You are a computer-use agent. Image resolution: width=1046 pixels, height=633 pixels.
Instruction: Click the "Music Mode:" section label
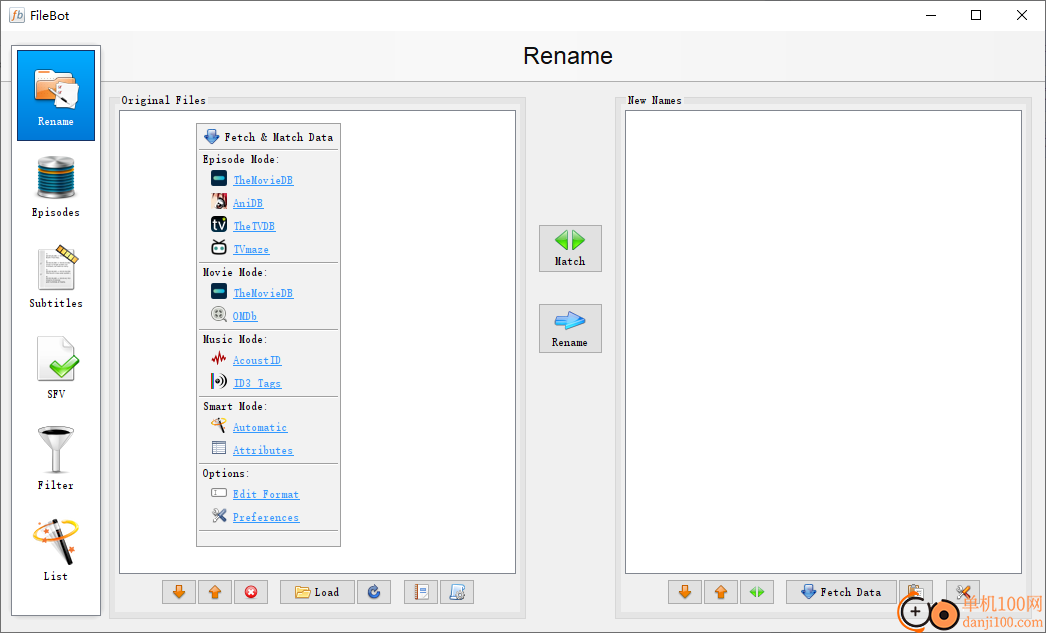click(235, 339)
